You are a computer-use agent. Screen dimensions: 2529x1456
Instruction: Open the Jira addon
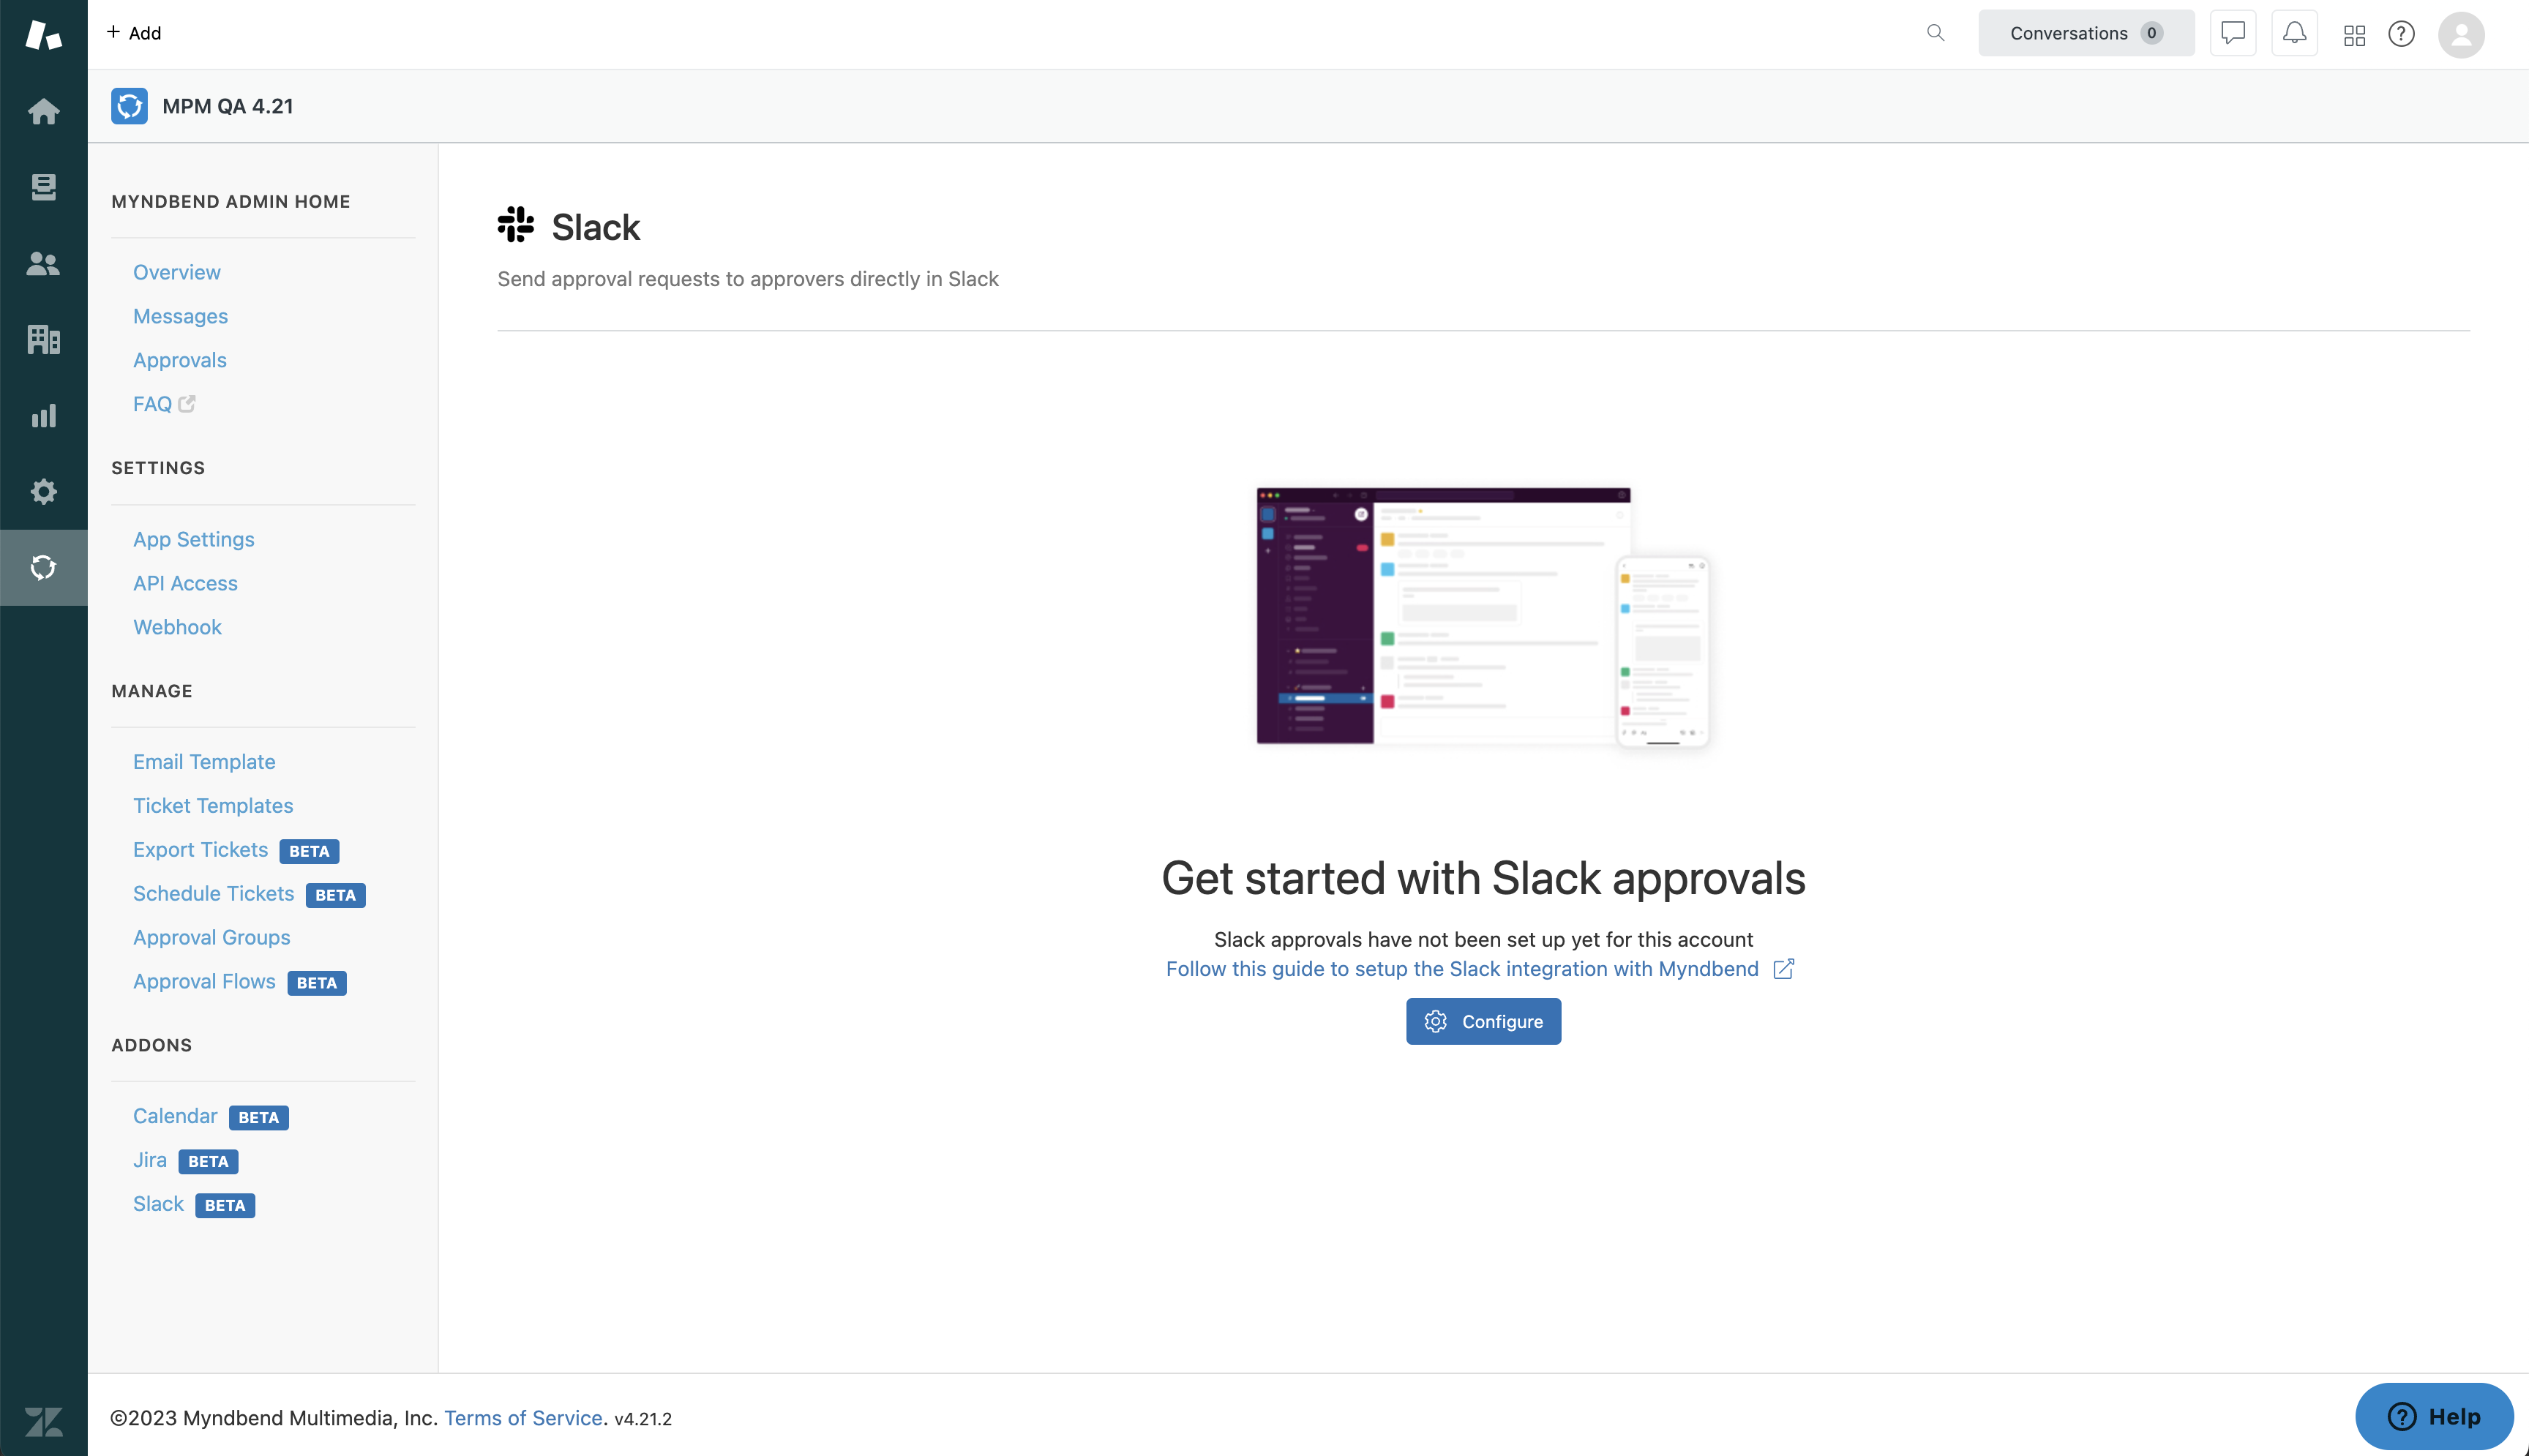[x=150, y=1160]
